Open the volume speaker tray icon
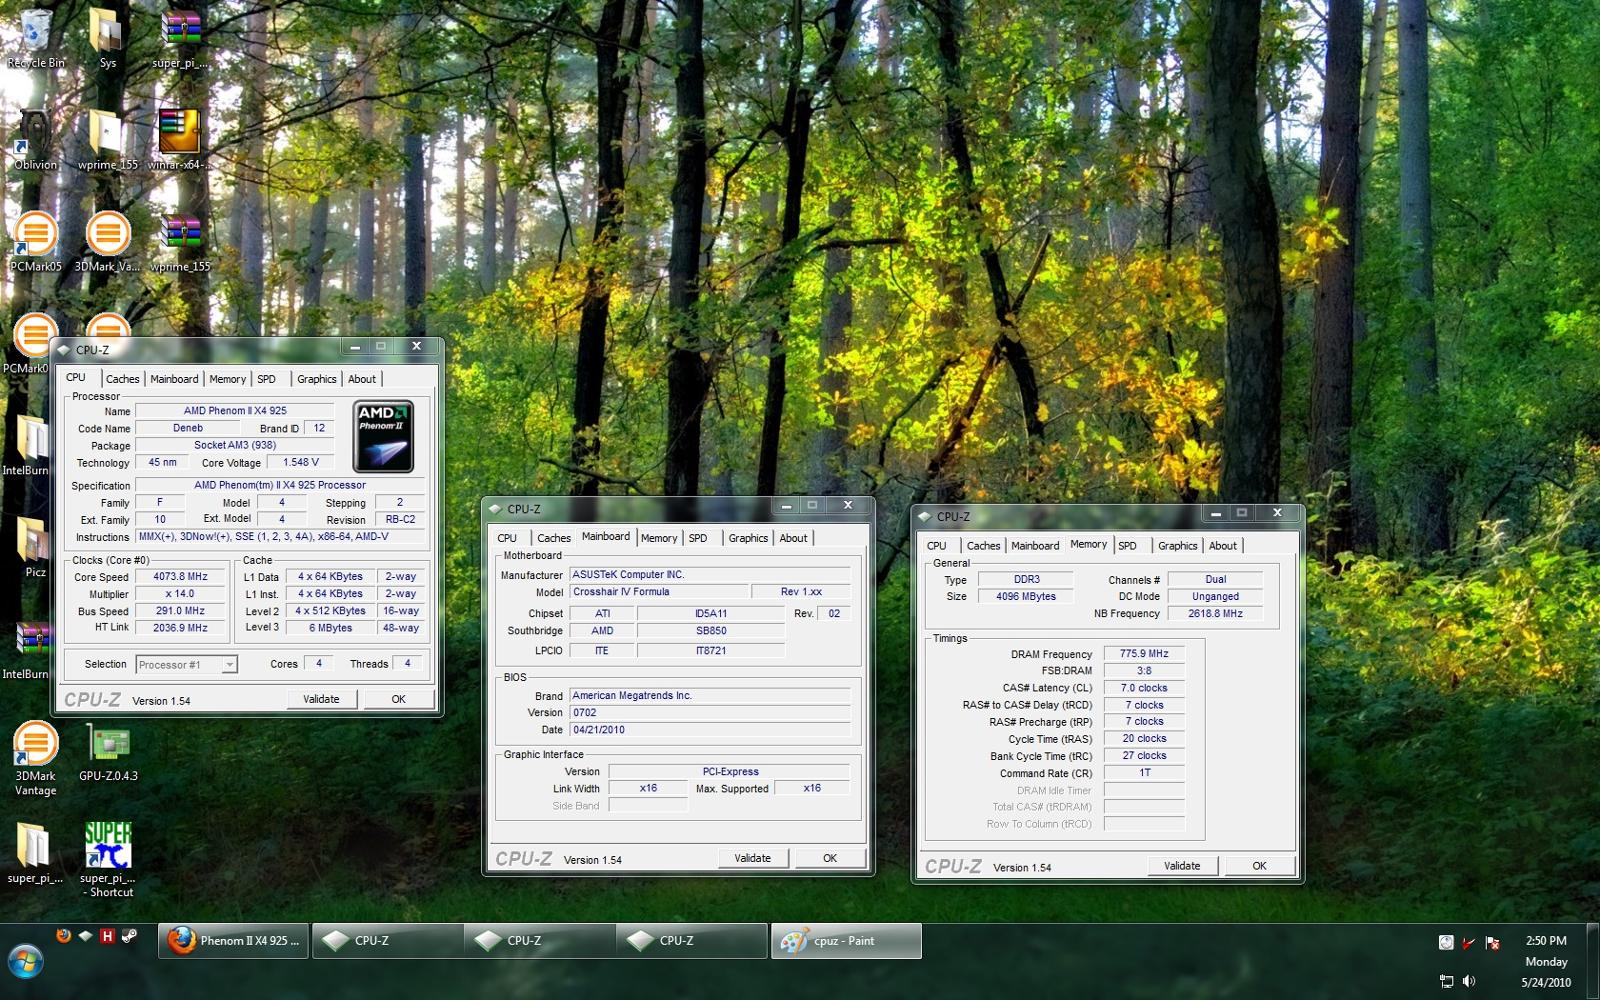 tap(1469, 981)
